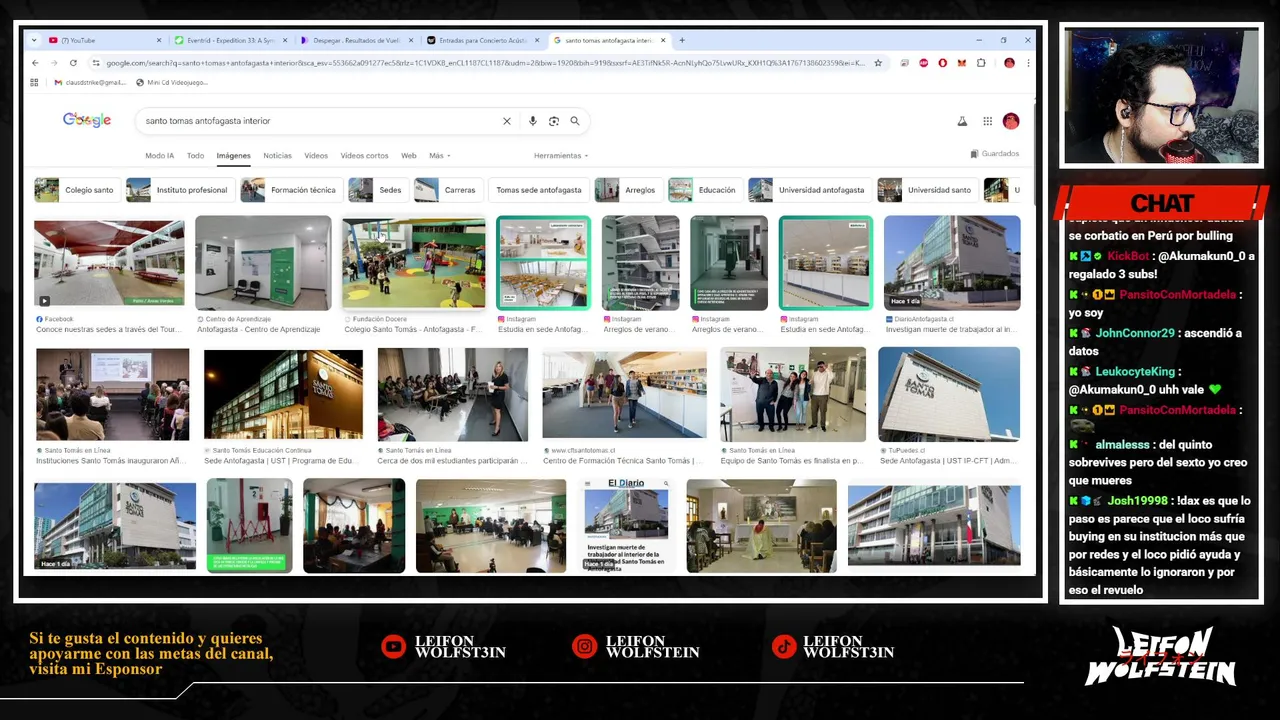Open the Facebook sedes tour thumbnail
The image size is (1280, 720).
[109, 262]
